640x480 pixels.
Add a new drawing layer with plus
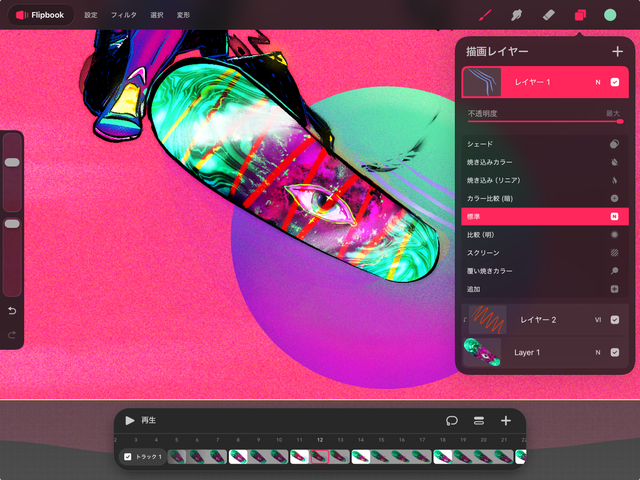coord(617,51)
